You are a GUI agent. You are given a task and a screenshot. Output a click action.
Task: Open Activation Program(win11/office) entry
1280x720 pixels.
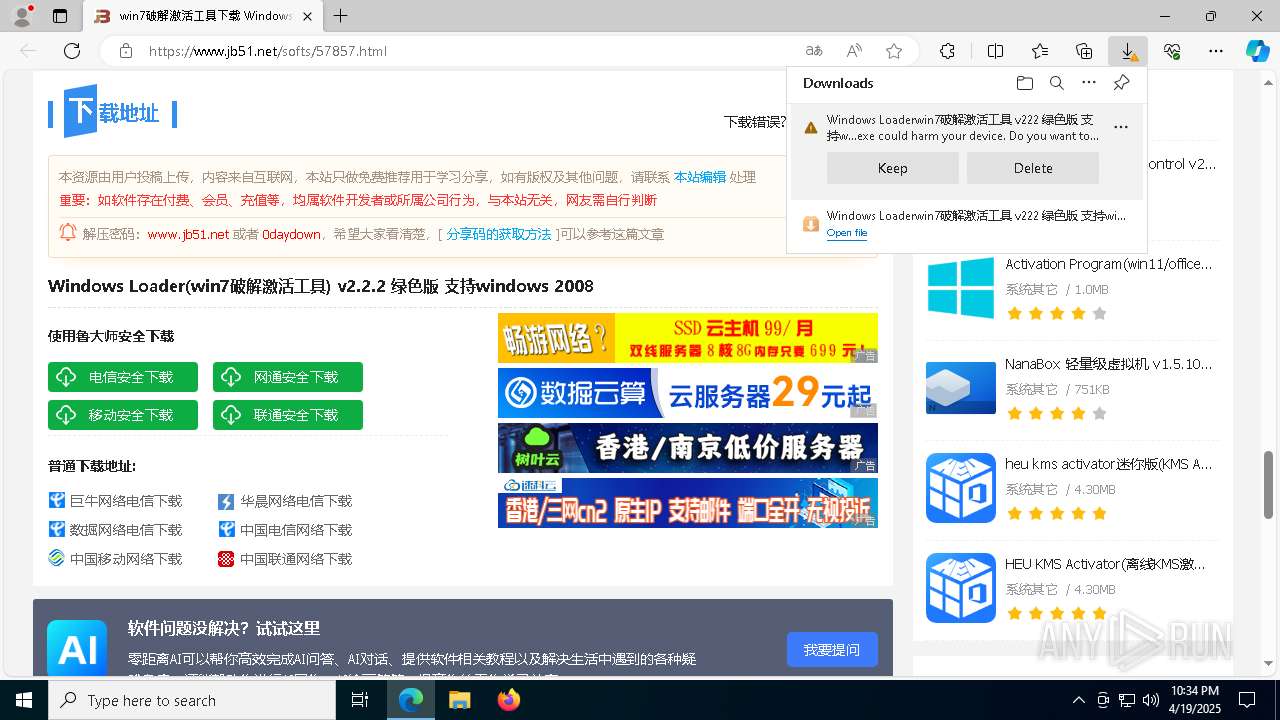pos(1108,264)
